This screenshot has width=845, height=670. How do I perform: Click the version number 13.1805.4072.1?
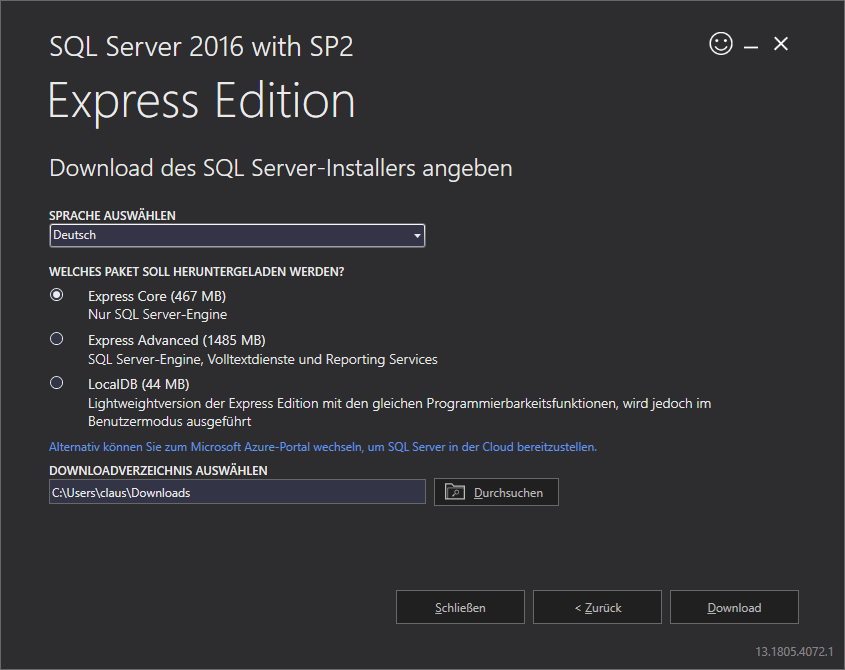pyautogui.click(x=794, y=651)
